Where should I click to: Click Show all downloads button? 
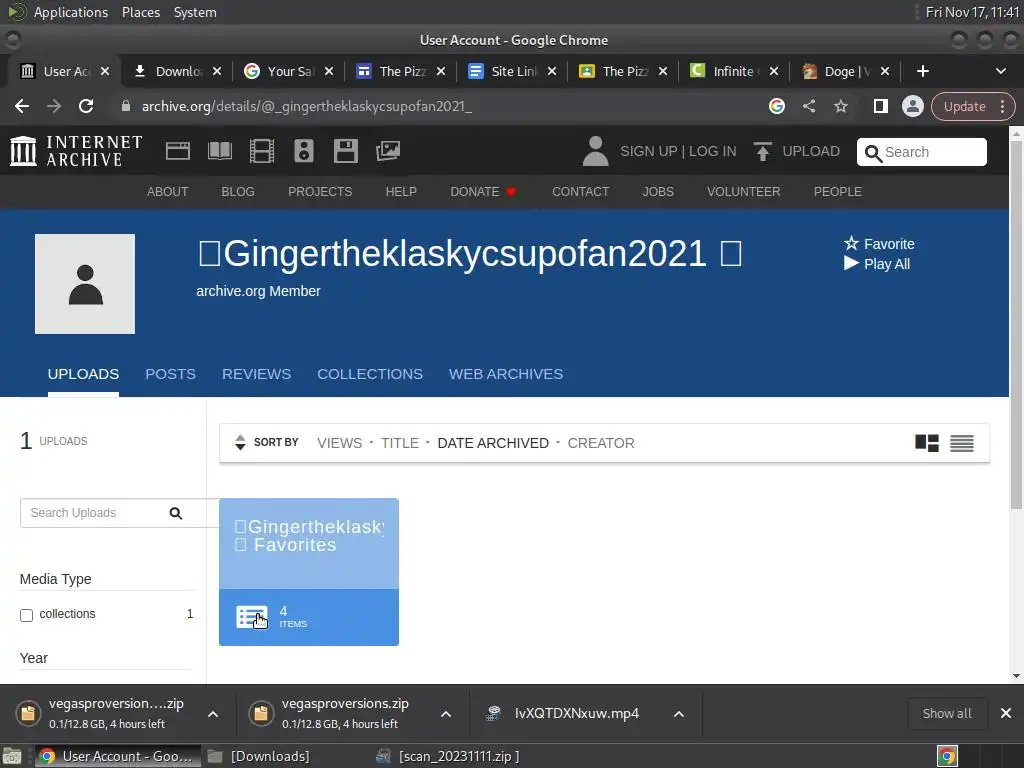[947, 714]
